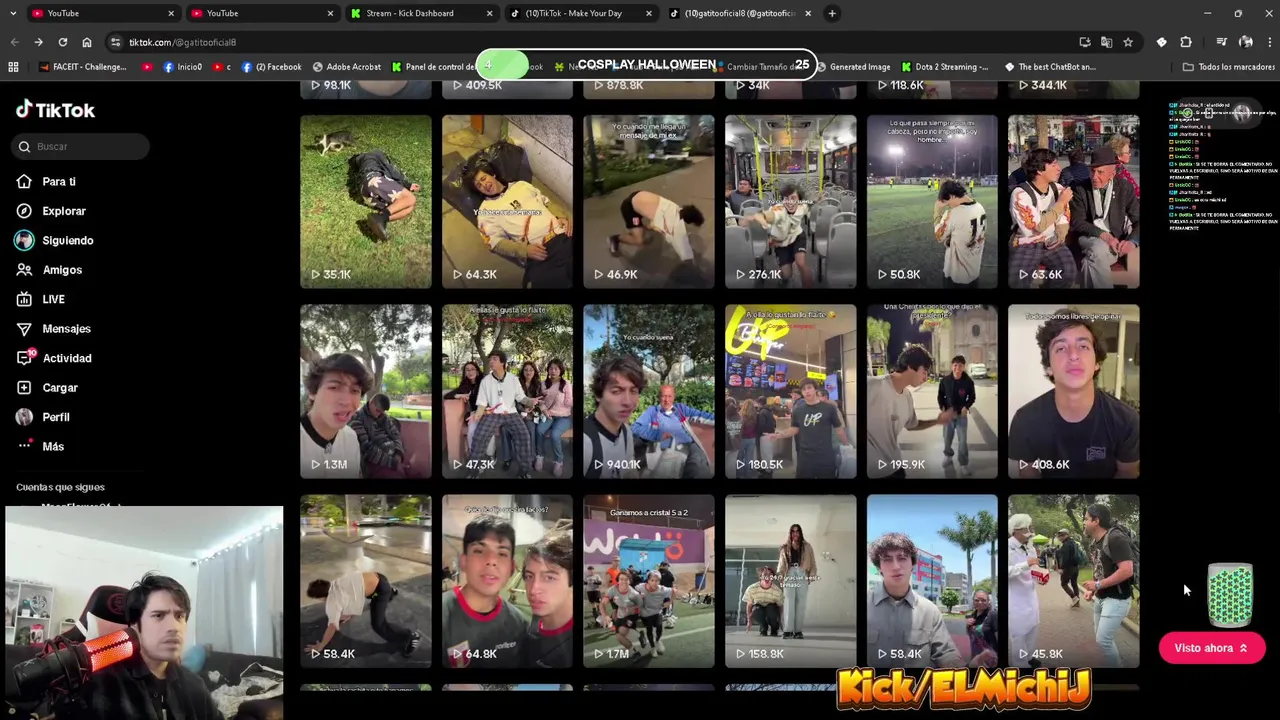1280x720 pixels.
Task: Open The best ChatBot bookmark
Action: tap(1050, 67)
